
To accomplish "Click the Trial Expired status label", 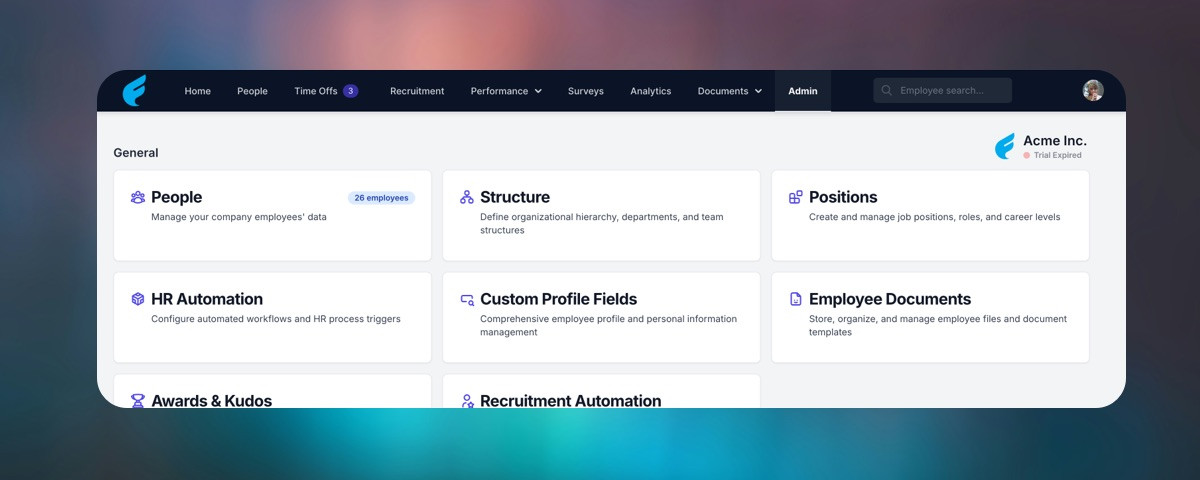I will tap(1057, 155).
